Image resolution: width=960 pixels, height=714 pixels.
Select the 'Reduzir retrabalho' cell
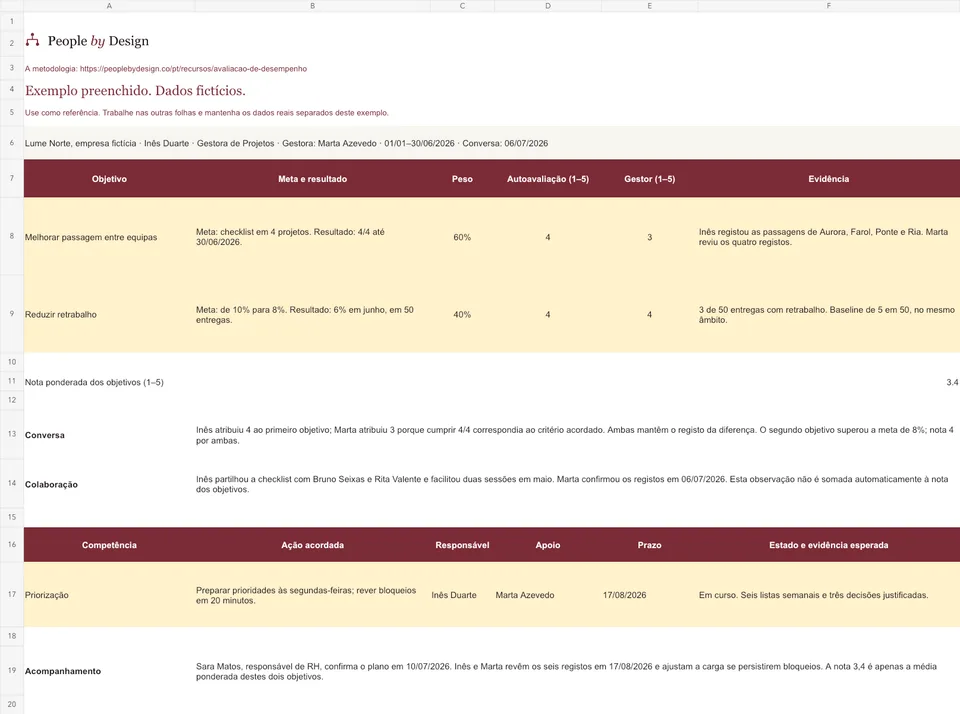pos(109,314)
